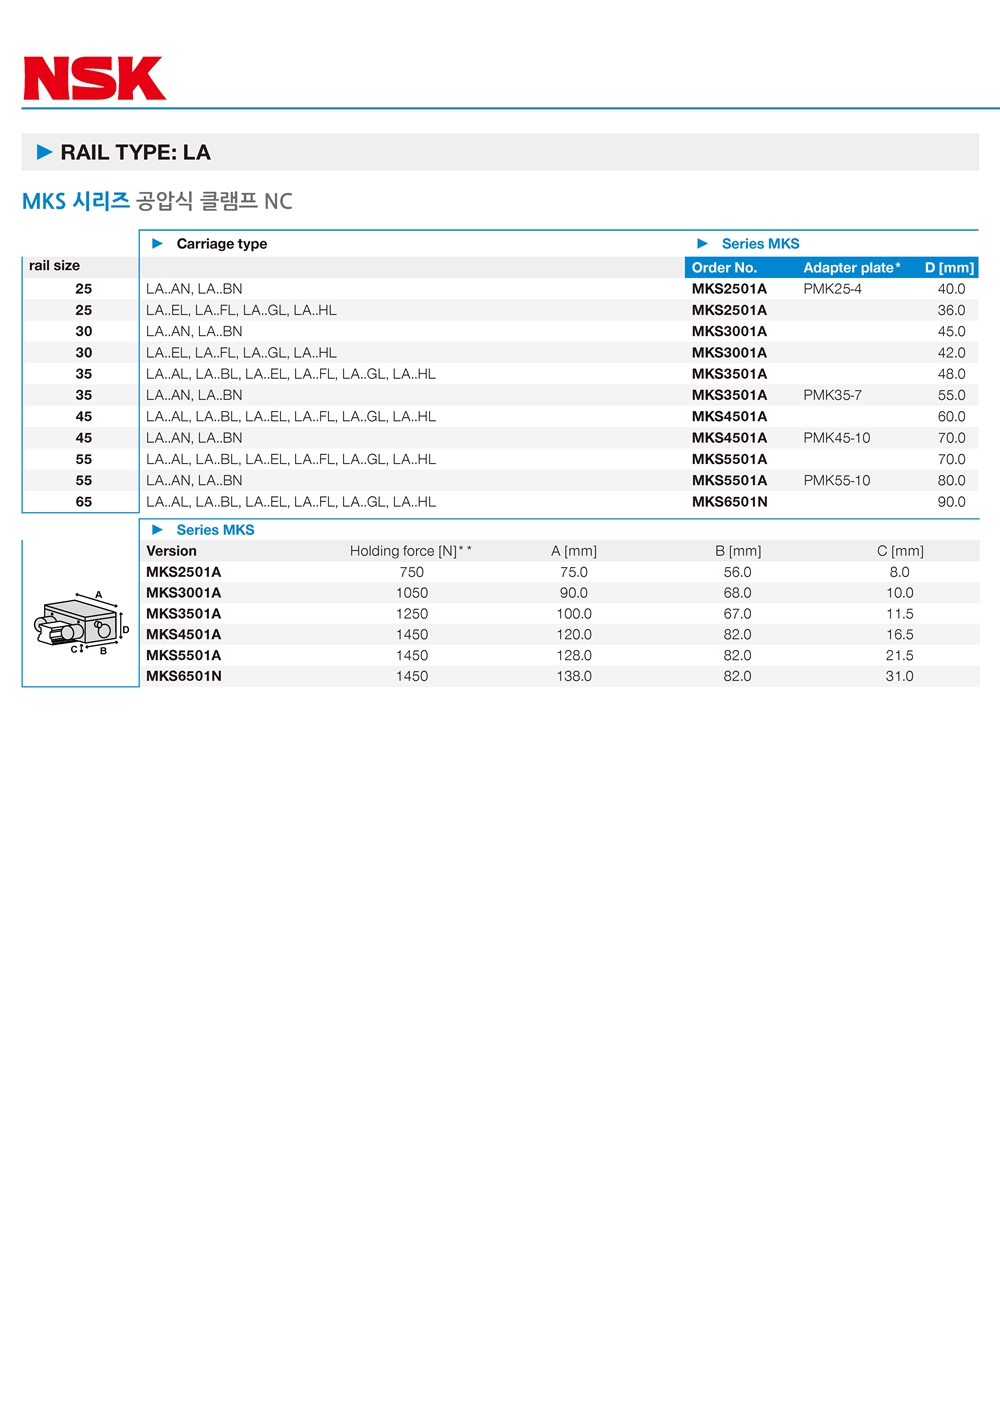
Task: Click the D value "55.0"
Action: [951, 395]
